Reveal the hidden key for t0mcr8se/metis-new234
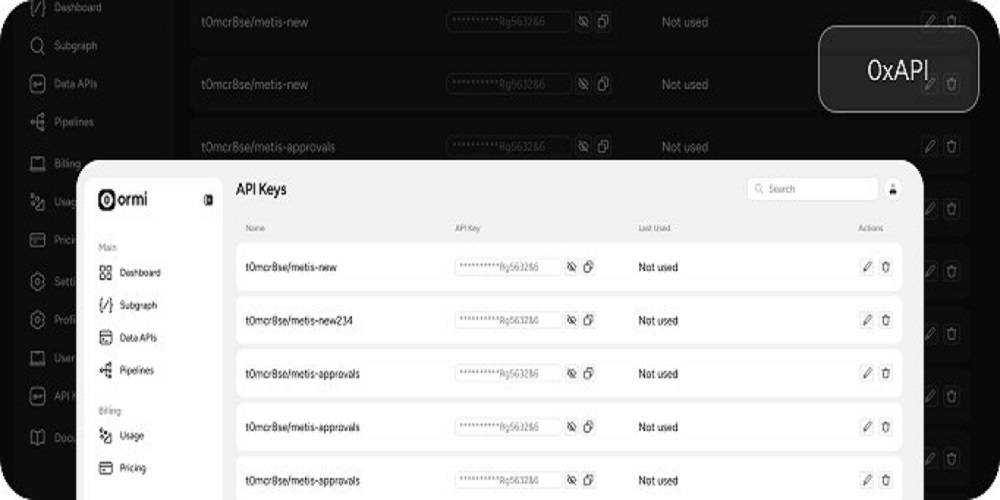The image size is (1000, 500). 571,320
